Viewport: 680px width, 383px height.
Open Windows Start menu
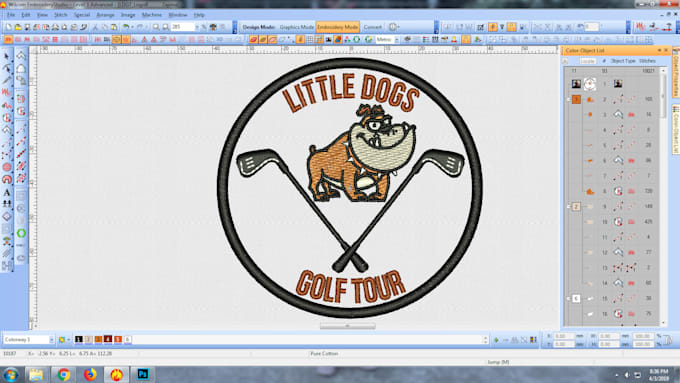tap(10, 374)
